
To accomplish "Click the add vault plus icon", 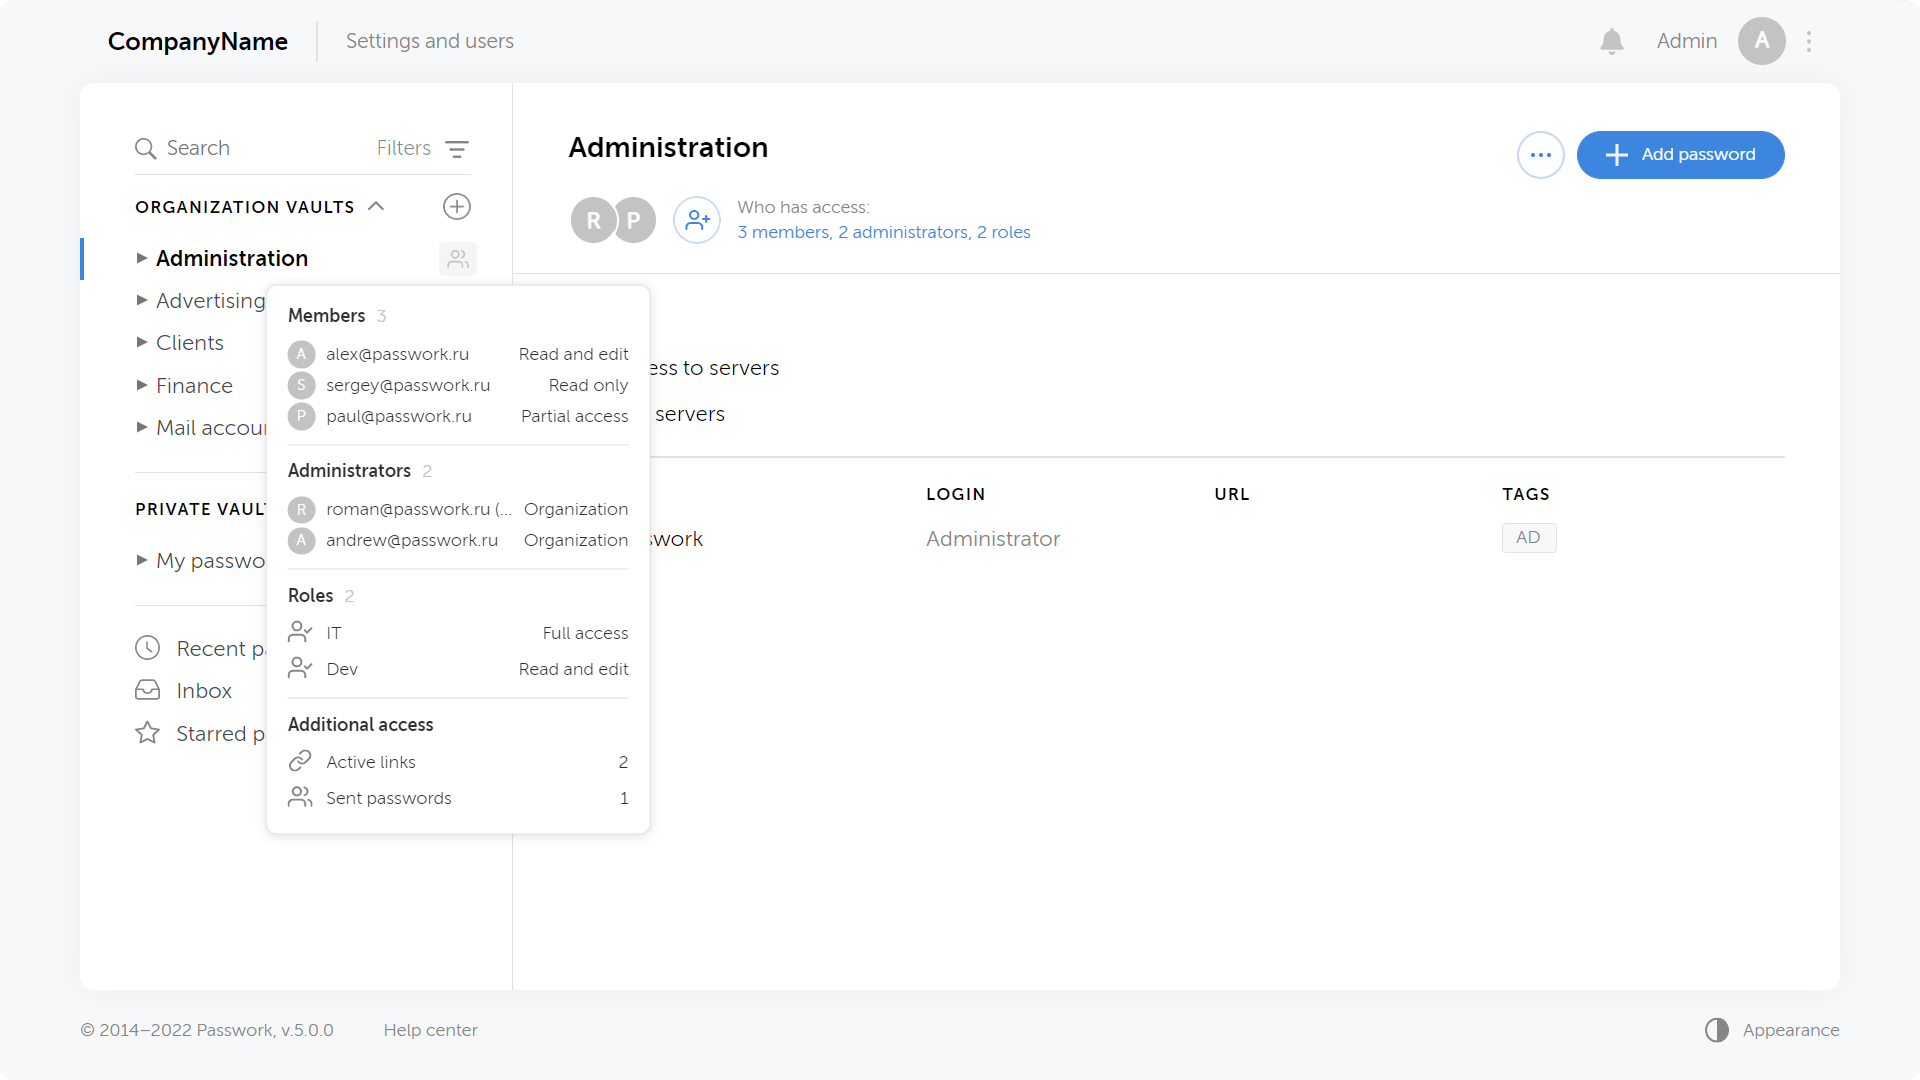I will pos(457,207).
